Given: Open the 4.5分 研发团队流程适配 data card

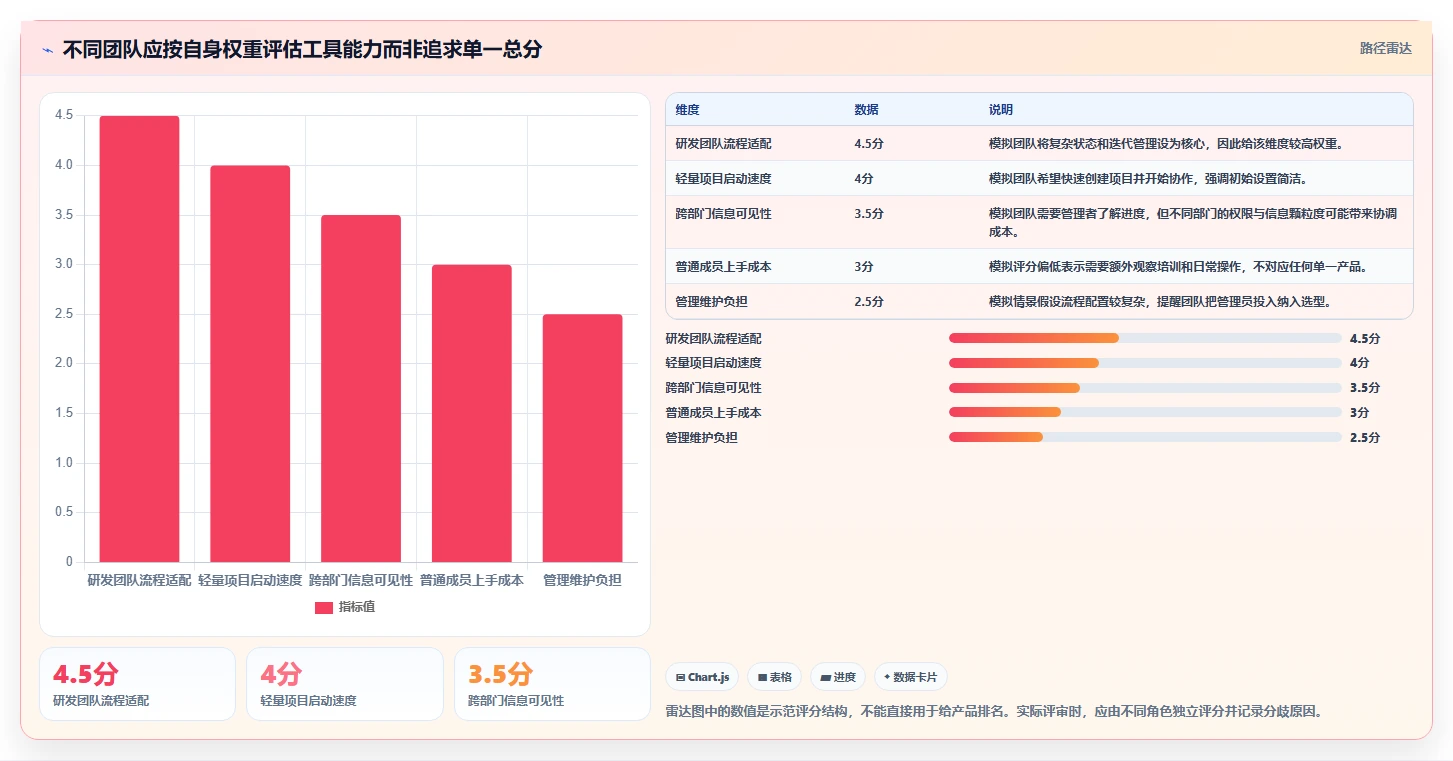Looking at the screenshot, I should (x=137, y=684).
